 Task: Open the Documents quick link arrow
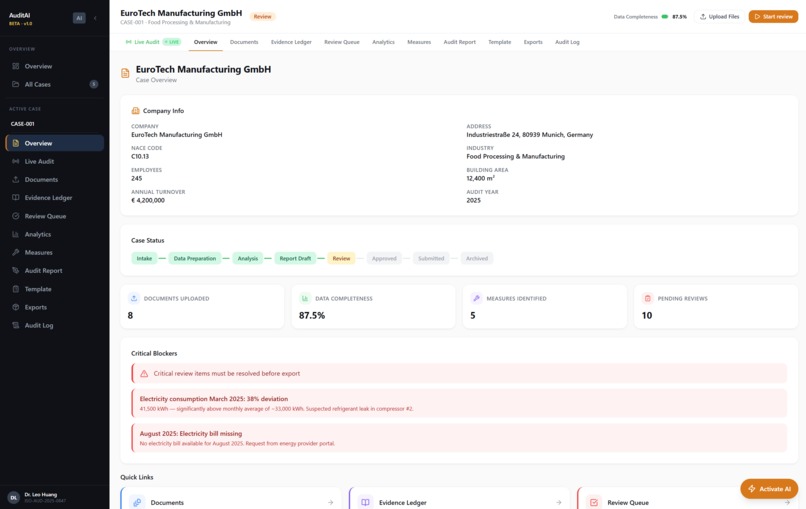tap(331, 502)
